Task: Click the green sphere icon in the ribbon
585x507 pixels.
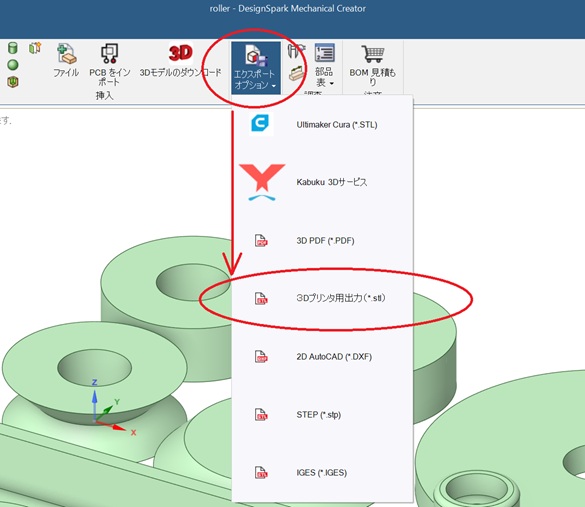Action: 13,65
